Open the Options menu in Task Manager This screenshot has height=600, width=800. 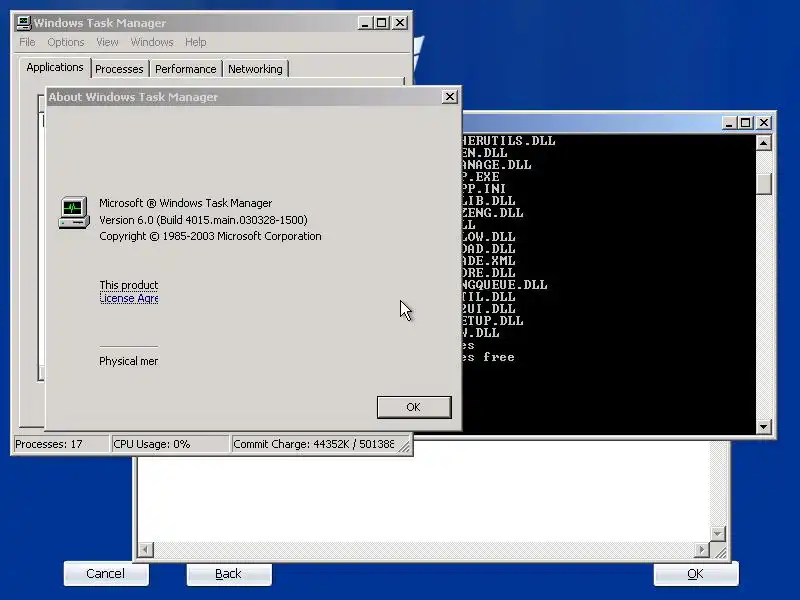click(66, 42)
